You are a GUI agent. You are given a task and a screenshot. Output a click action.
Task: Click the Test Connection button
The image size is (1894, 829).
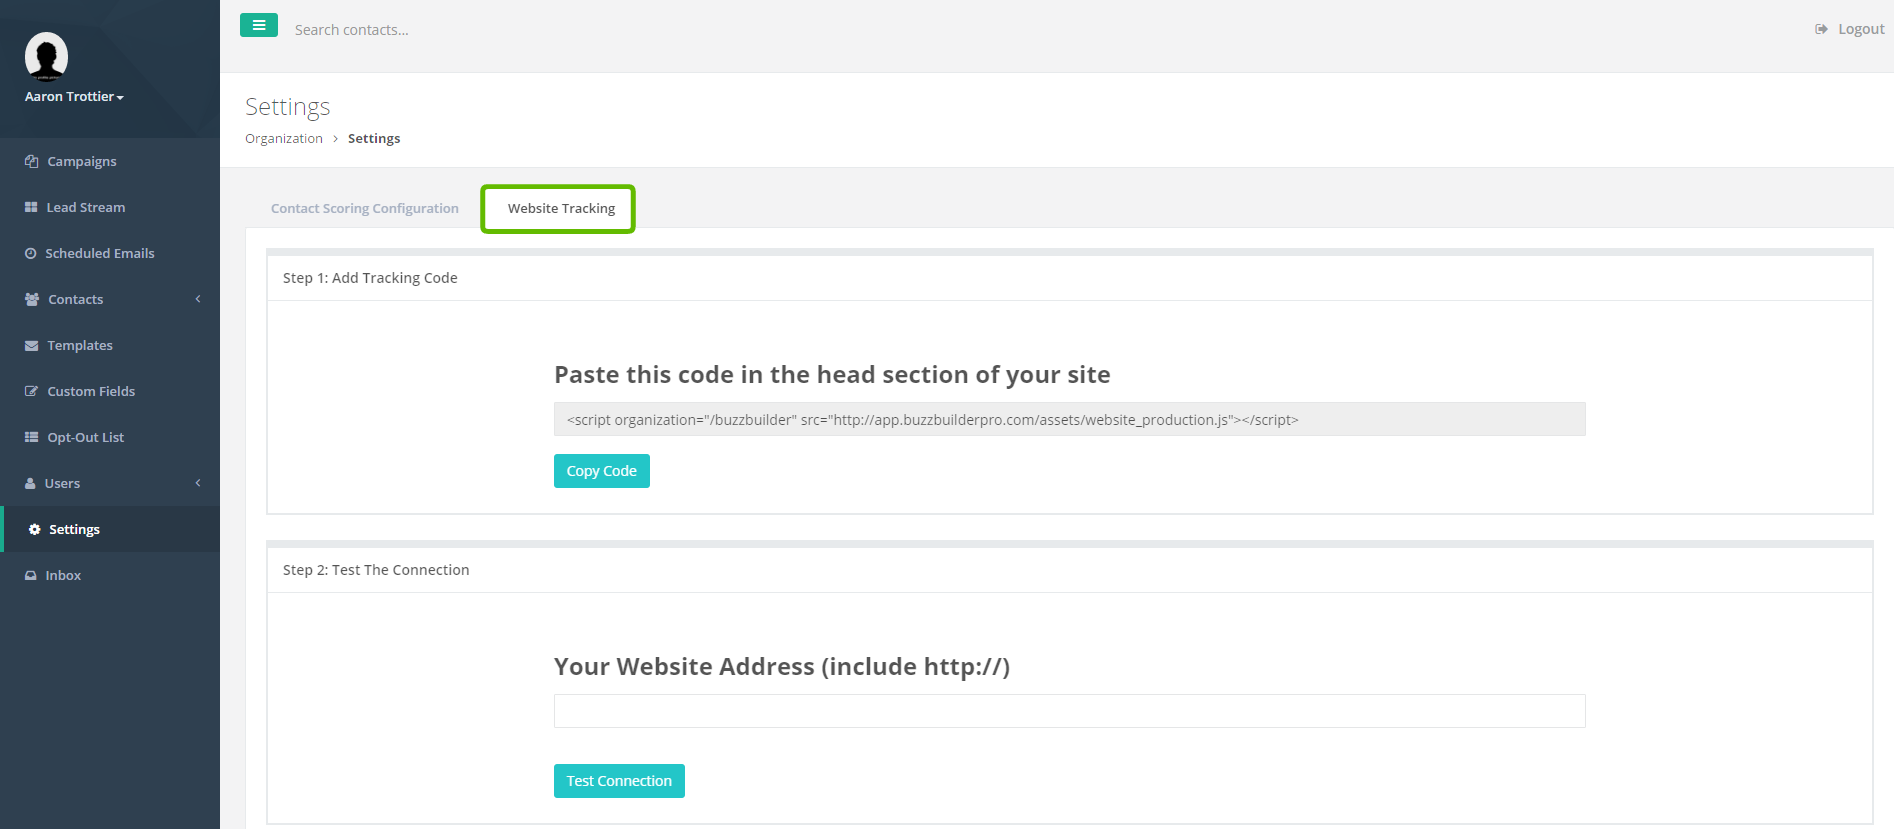click(x=619, y=781)
